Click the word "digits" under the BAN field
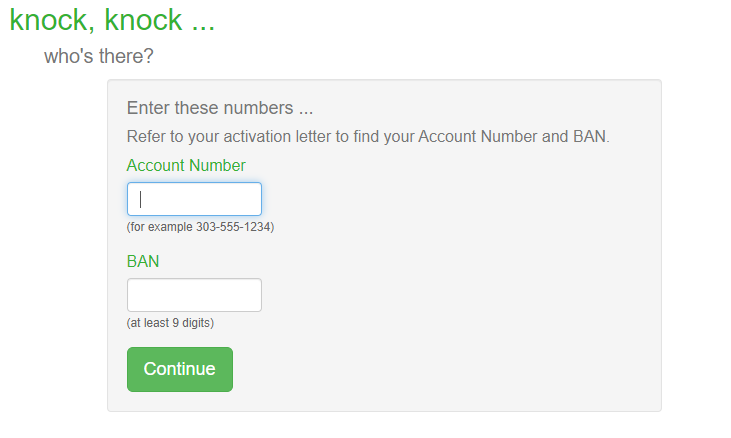The image size is (731, 438). tap(195, 323)
